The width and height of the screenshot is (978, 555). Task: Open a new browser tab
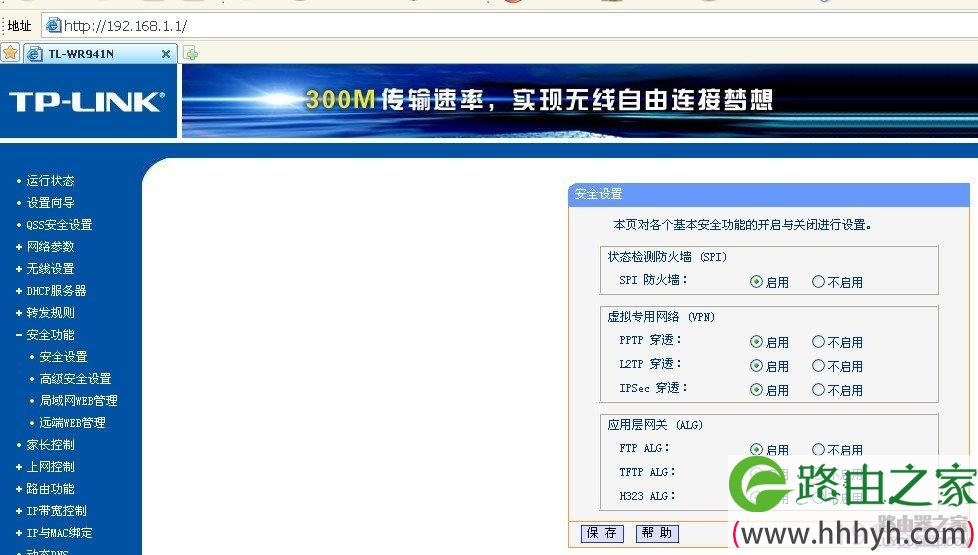coord(191,54)
